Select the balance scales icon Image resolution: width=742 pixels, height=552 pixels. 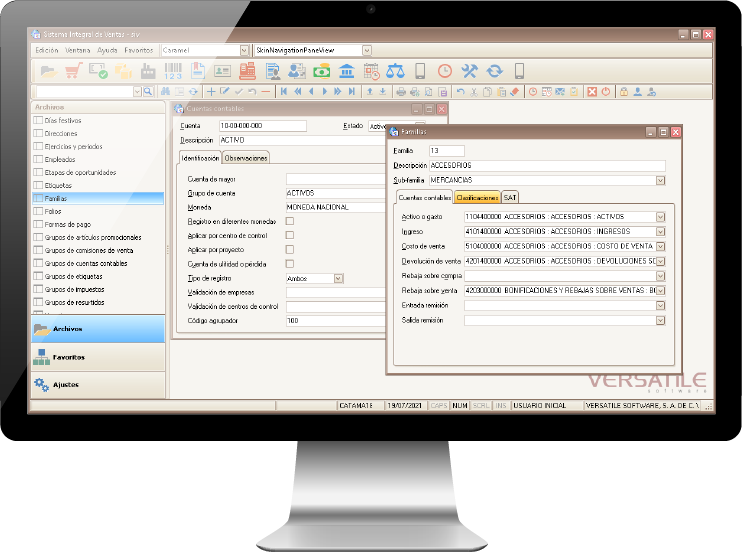[395, 71]
